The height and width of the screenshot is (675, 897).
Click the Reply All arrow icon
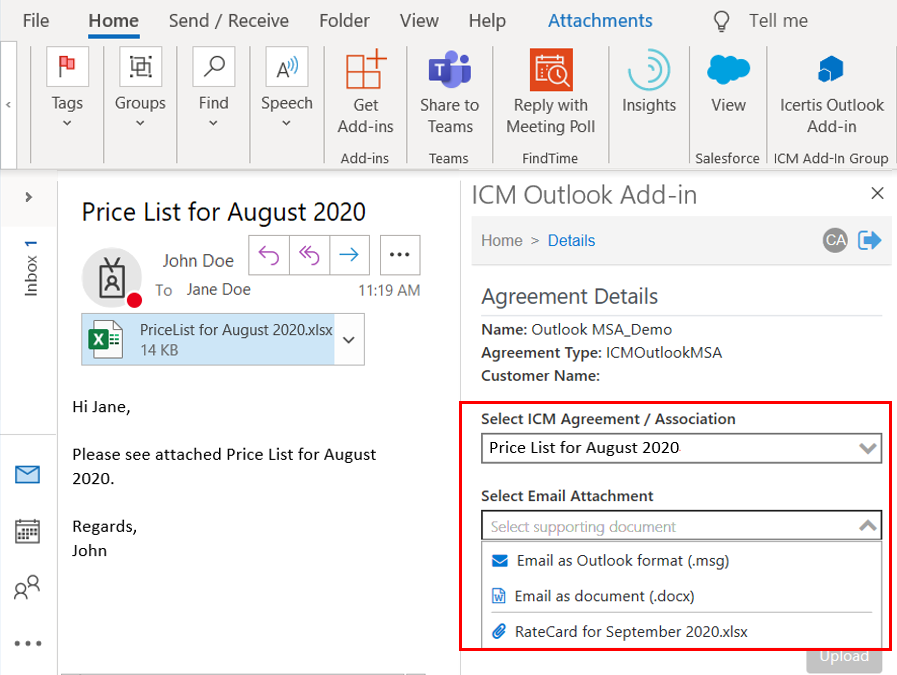[x=309, y=255]
